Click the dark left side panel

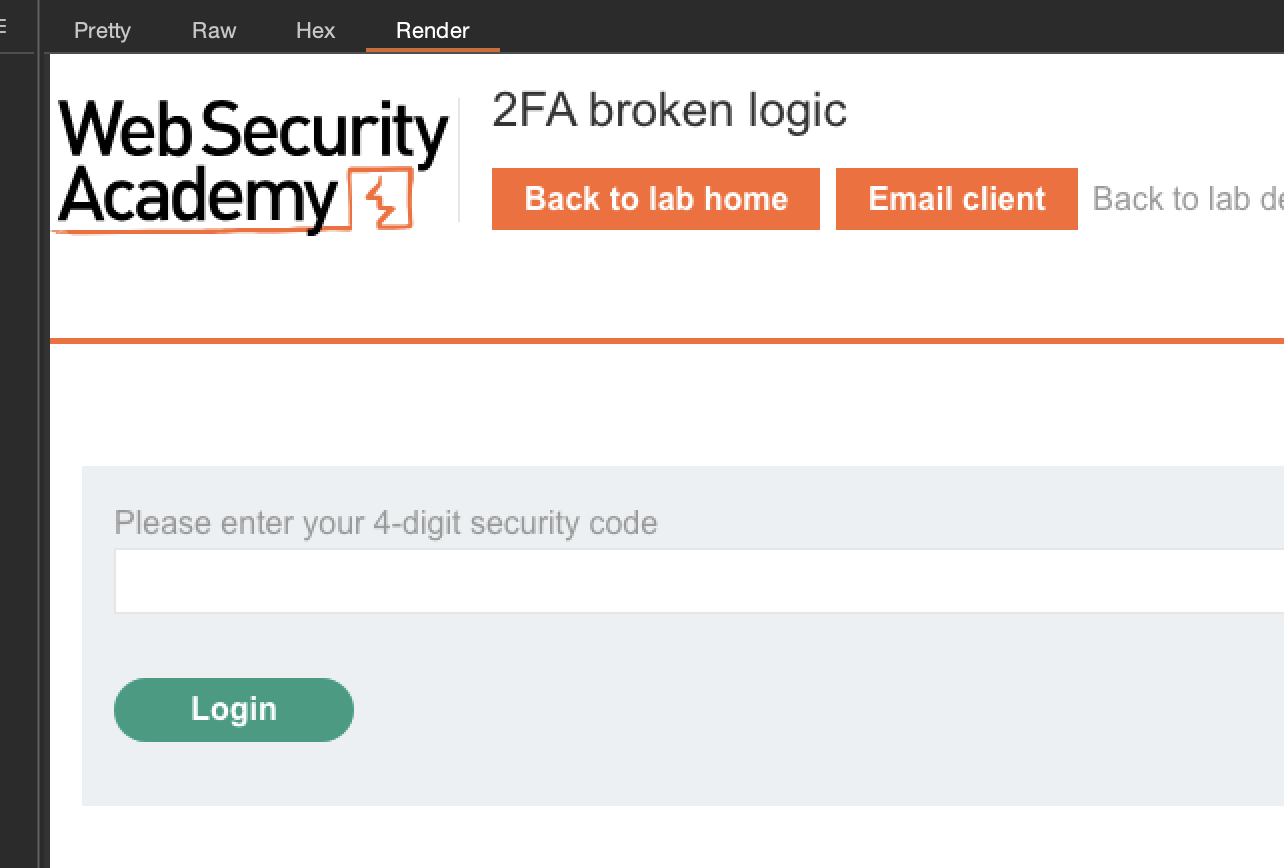click(x=18, y=450)
